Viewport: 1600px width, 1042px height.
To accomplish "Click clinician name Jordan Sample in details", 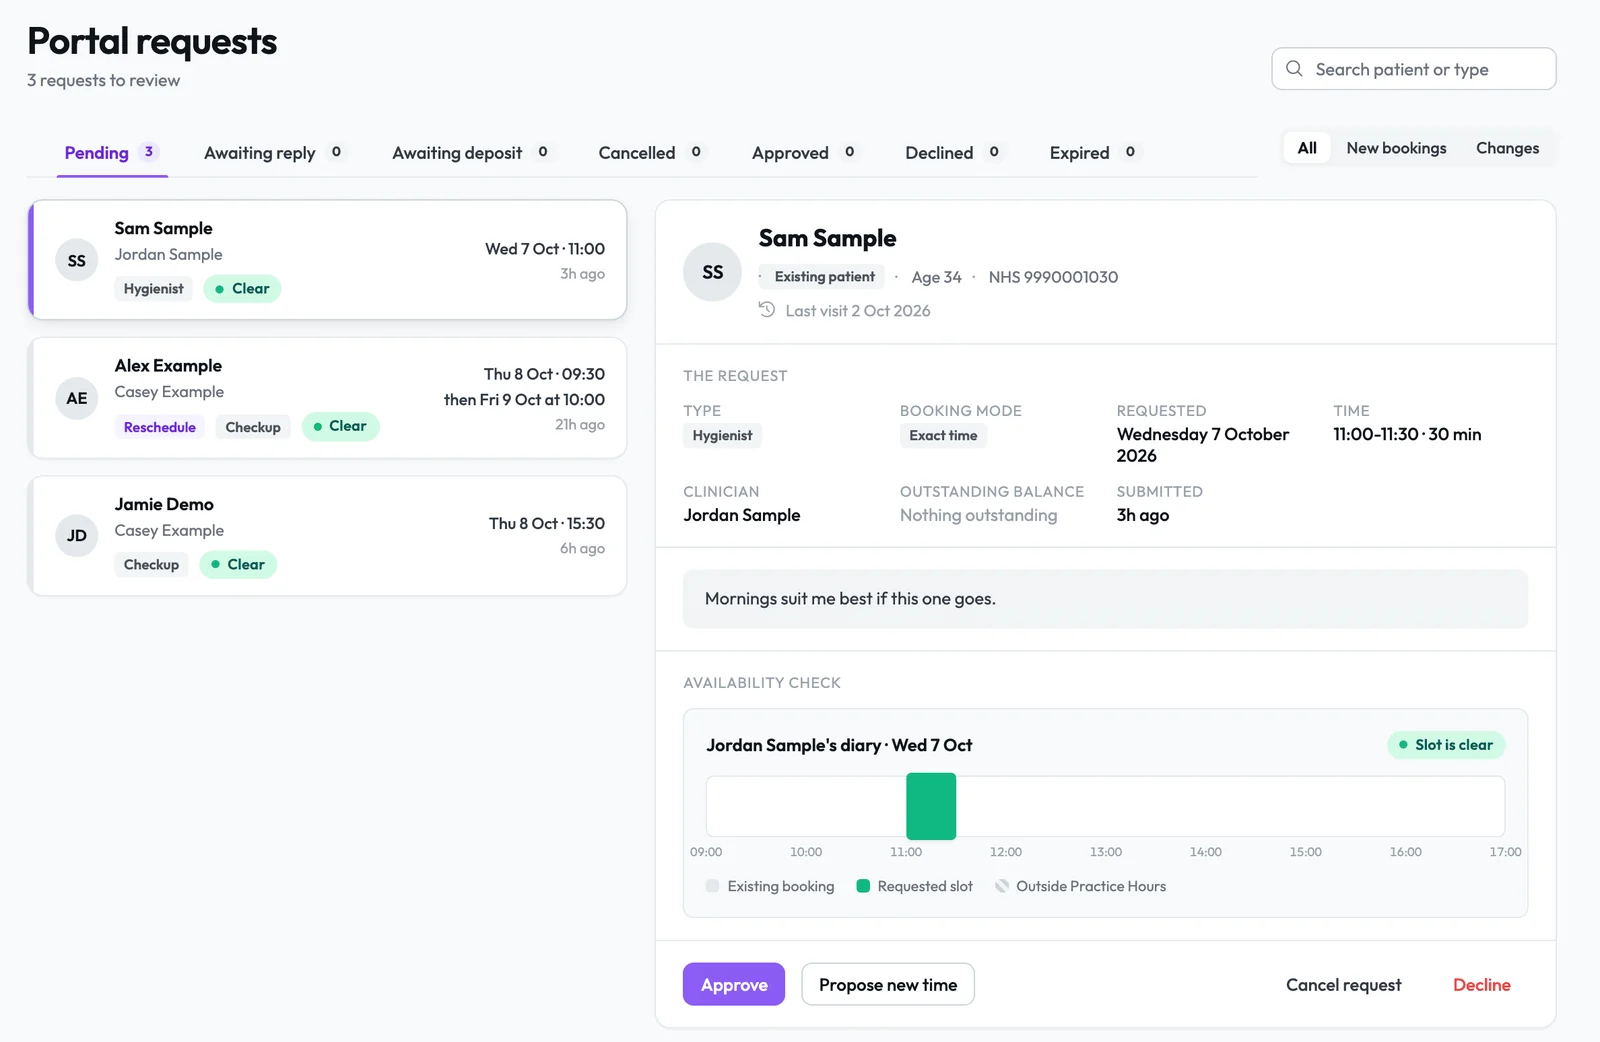I will pyautogui.click(x=742, y=515).
